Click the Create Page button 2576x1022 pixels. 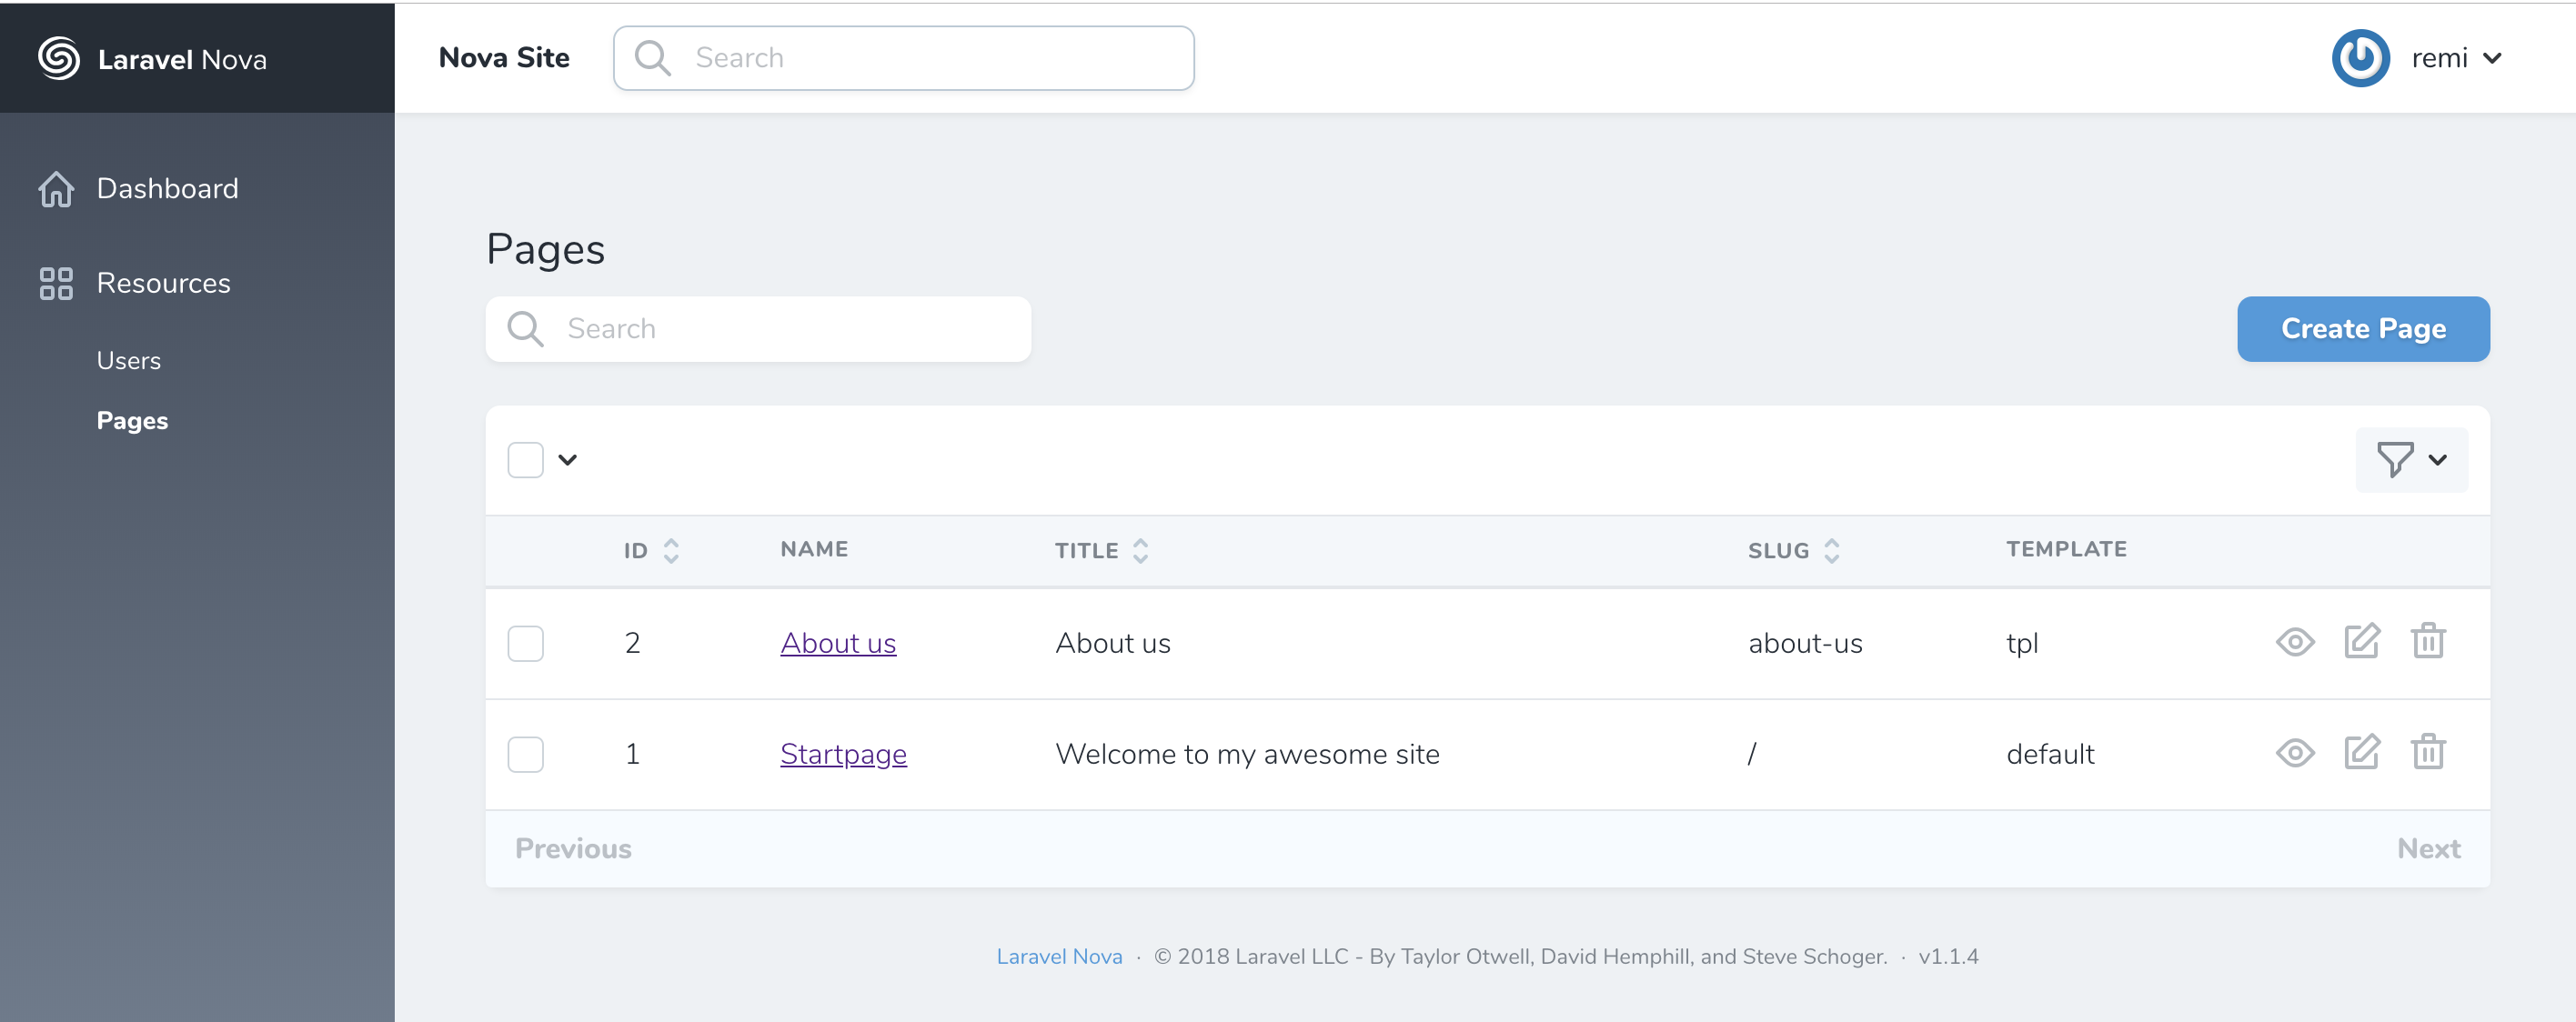pyautogui.click(x=2363, y=329)
